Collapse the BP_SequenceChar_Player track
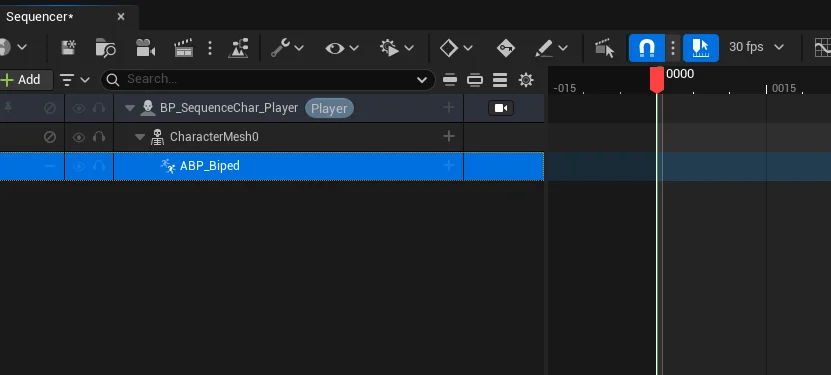 tap(130, 109)
